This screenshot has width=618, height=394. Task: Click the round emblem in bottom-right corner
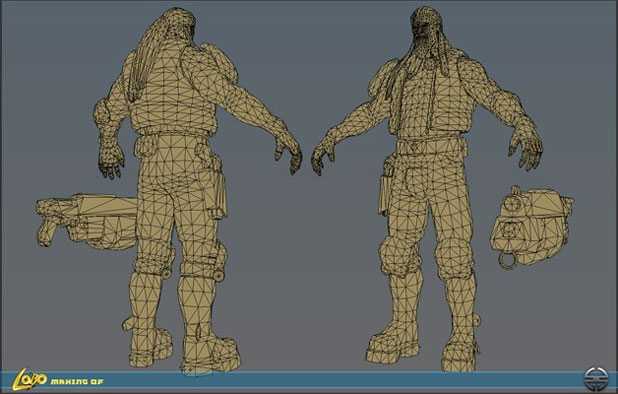coord(596,379)
